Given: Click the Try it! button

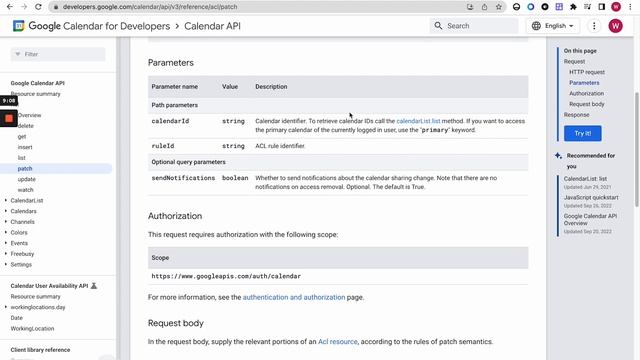Looking at the screenshot, I should click(x=582, y=133).
